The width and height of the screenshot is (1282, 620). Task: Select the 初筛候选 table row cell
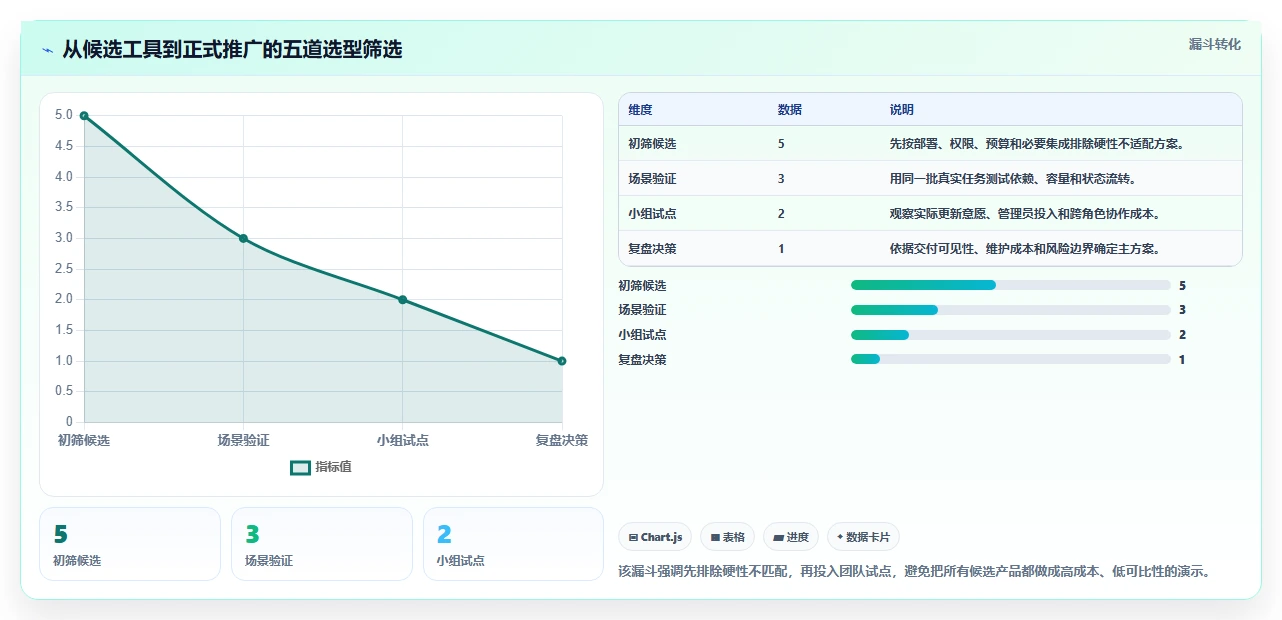(652, 144)
